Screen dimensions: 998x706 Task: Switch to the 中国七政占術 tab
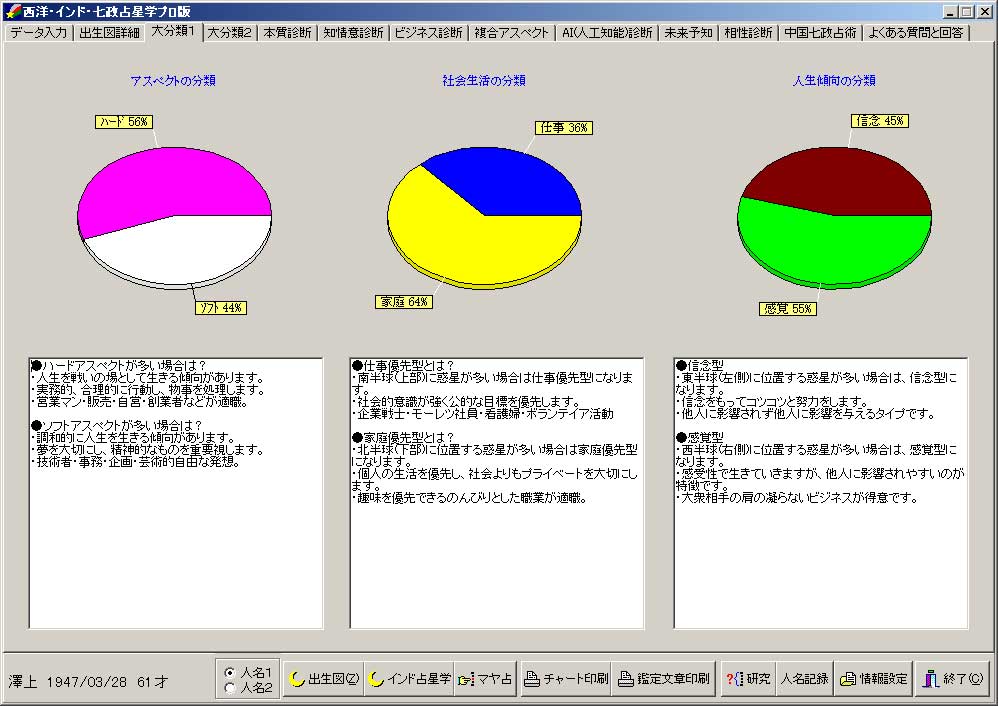pos(820,32)
